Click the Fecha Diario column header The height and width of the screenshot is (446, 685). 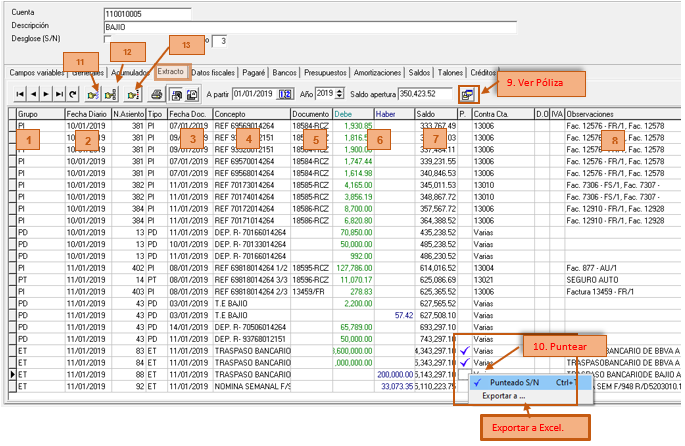88,114
